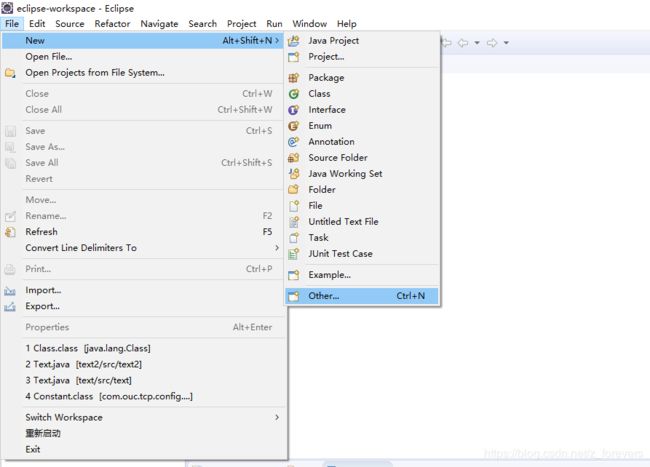Open the Forward history dropdown arrow
650x467 pixels.
tap(506, 43)
